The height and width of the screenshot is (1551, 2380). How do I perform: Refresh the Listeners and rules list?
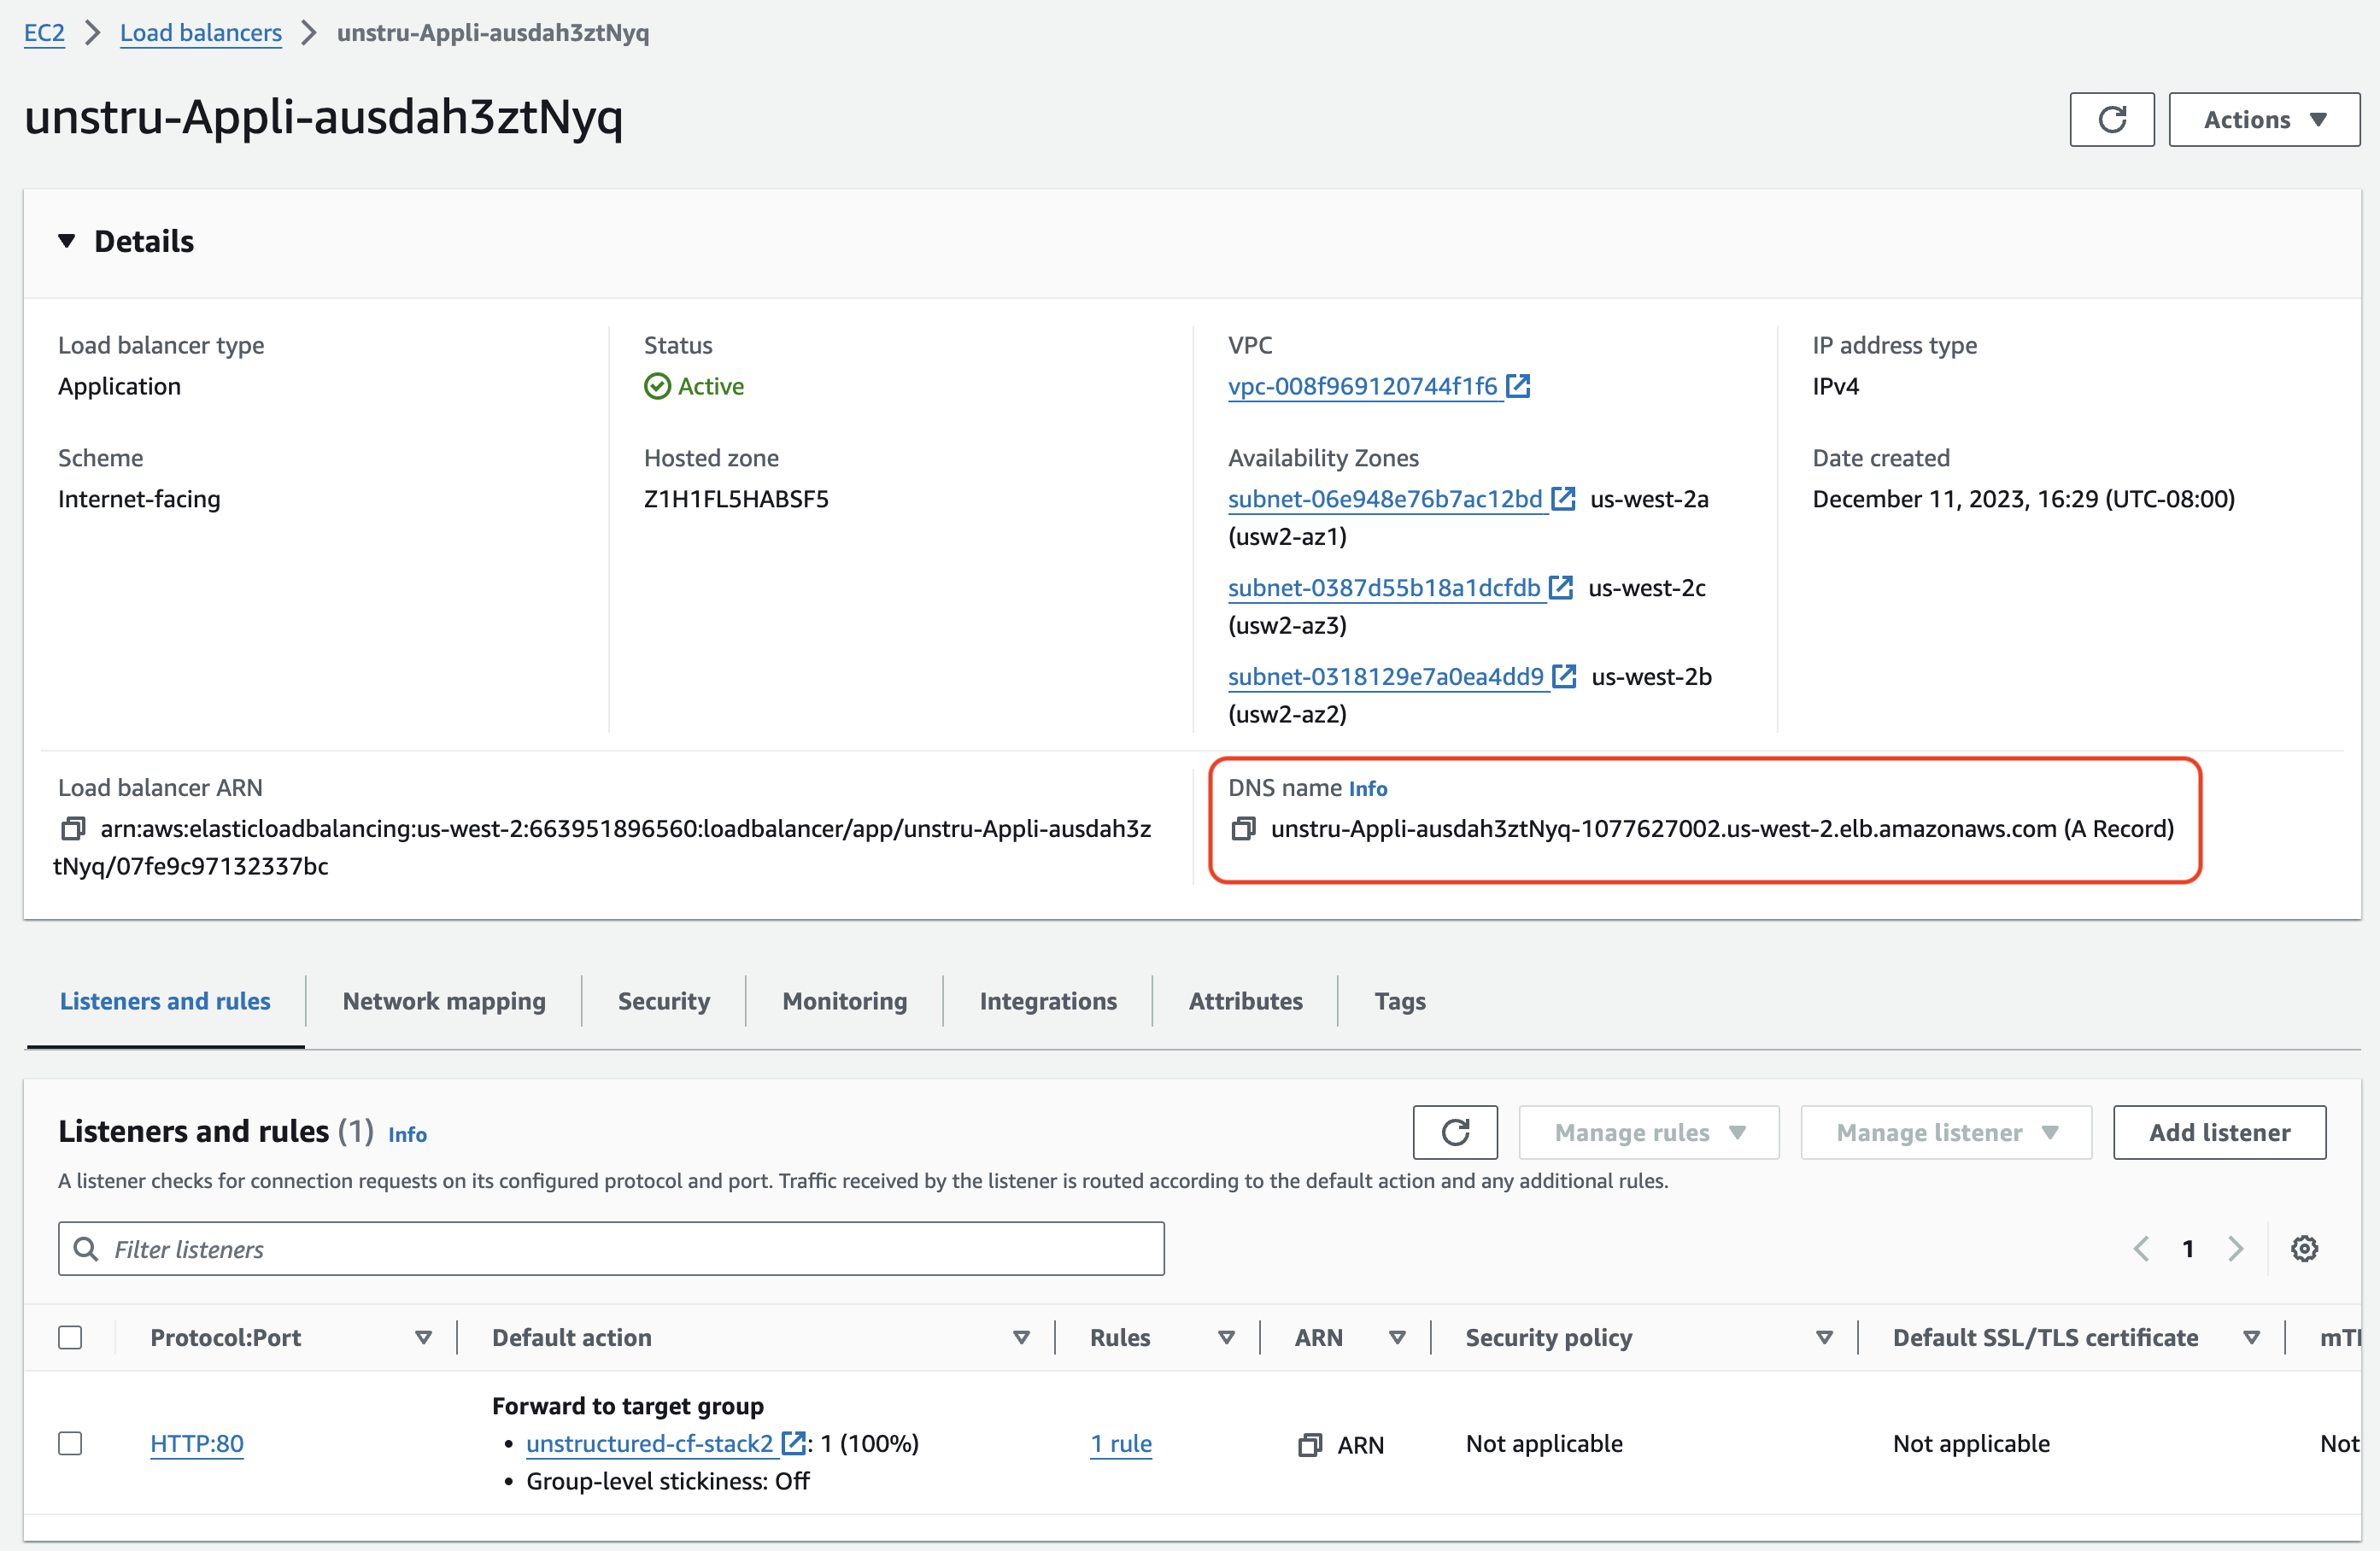pos(1455,1132)
